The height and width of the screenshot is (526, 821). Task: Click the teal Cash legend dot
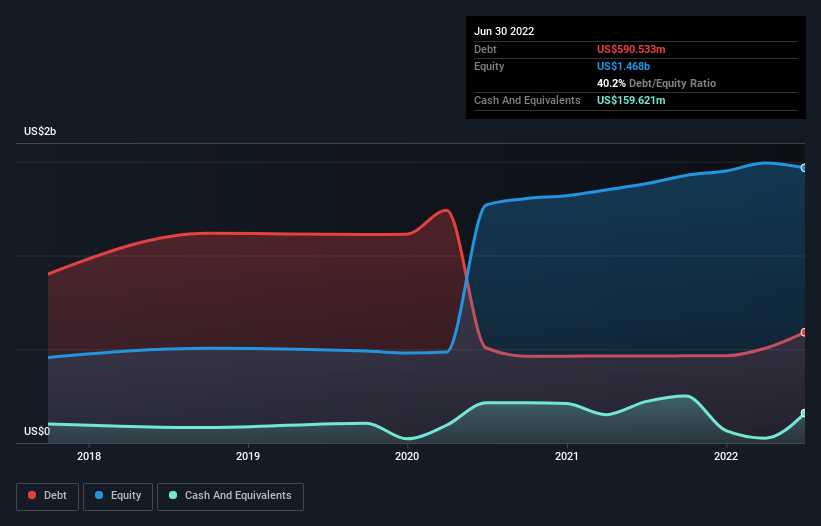click(173, 495)
